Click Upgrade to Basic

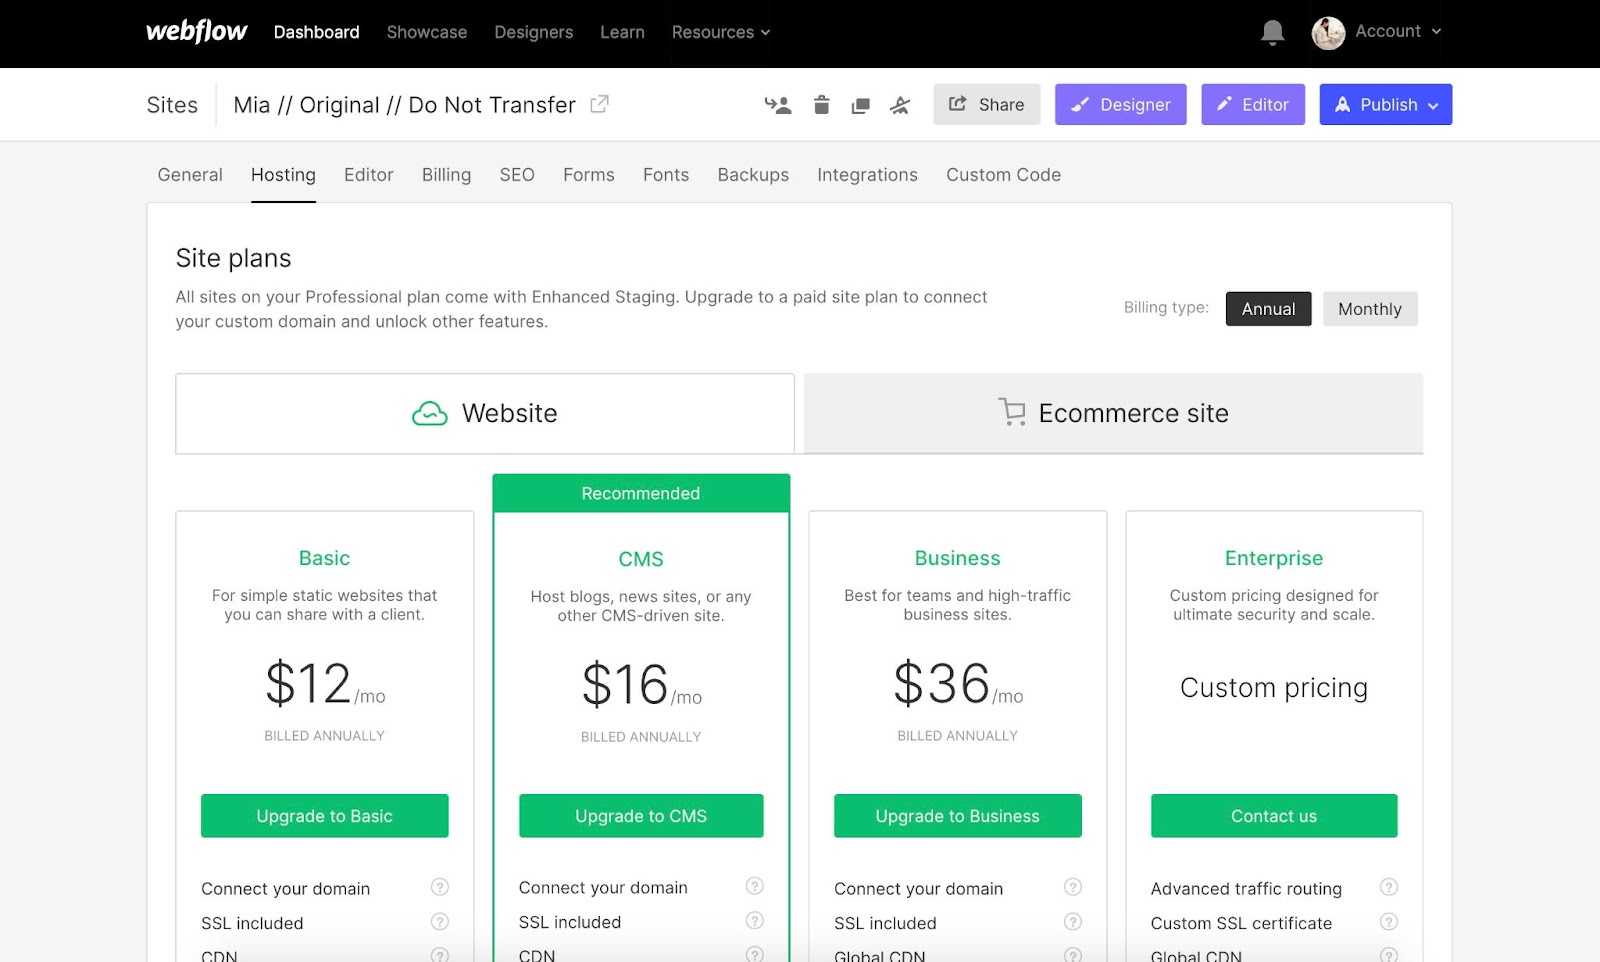point(325,816)
